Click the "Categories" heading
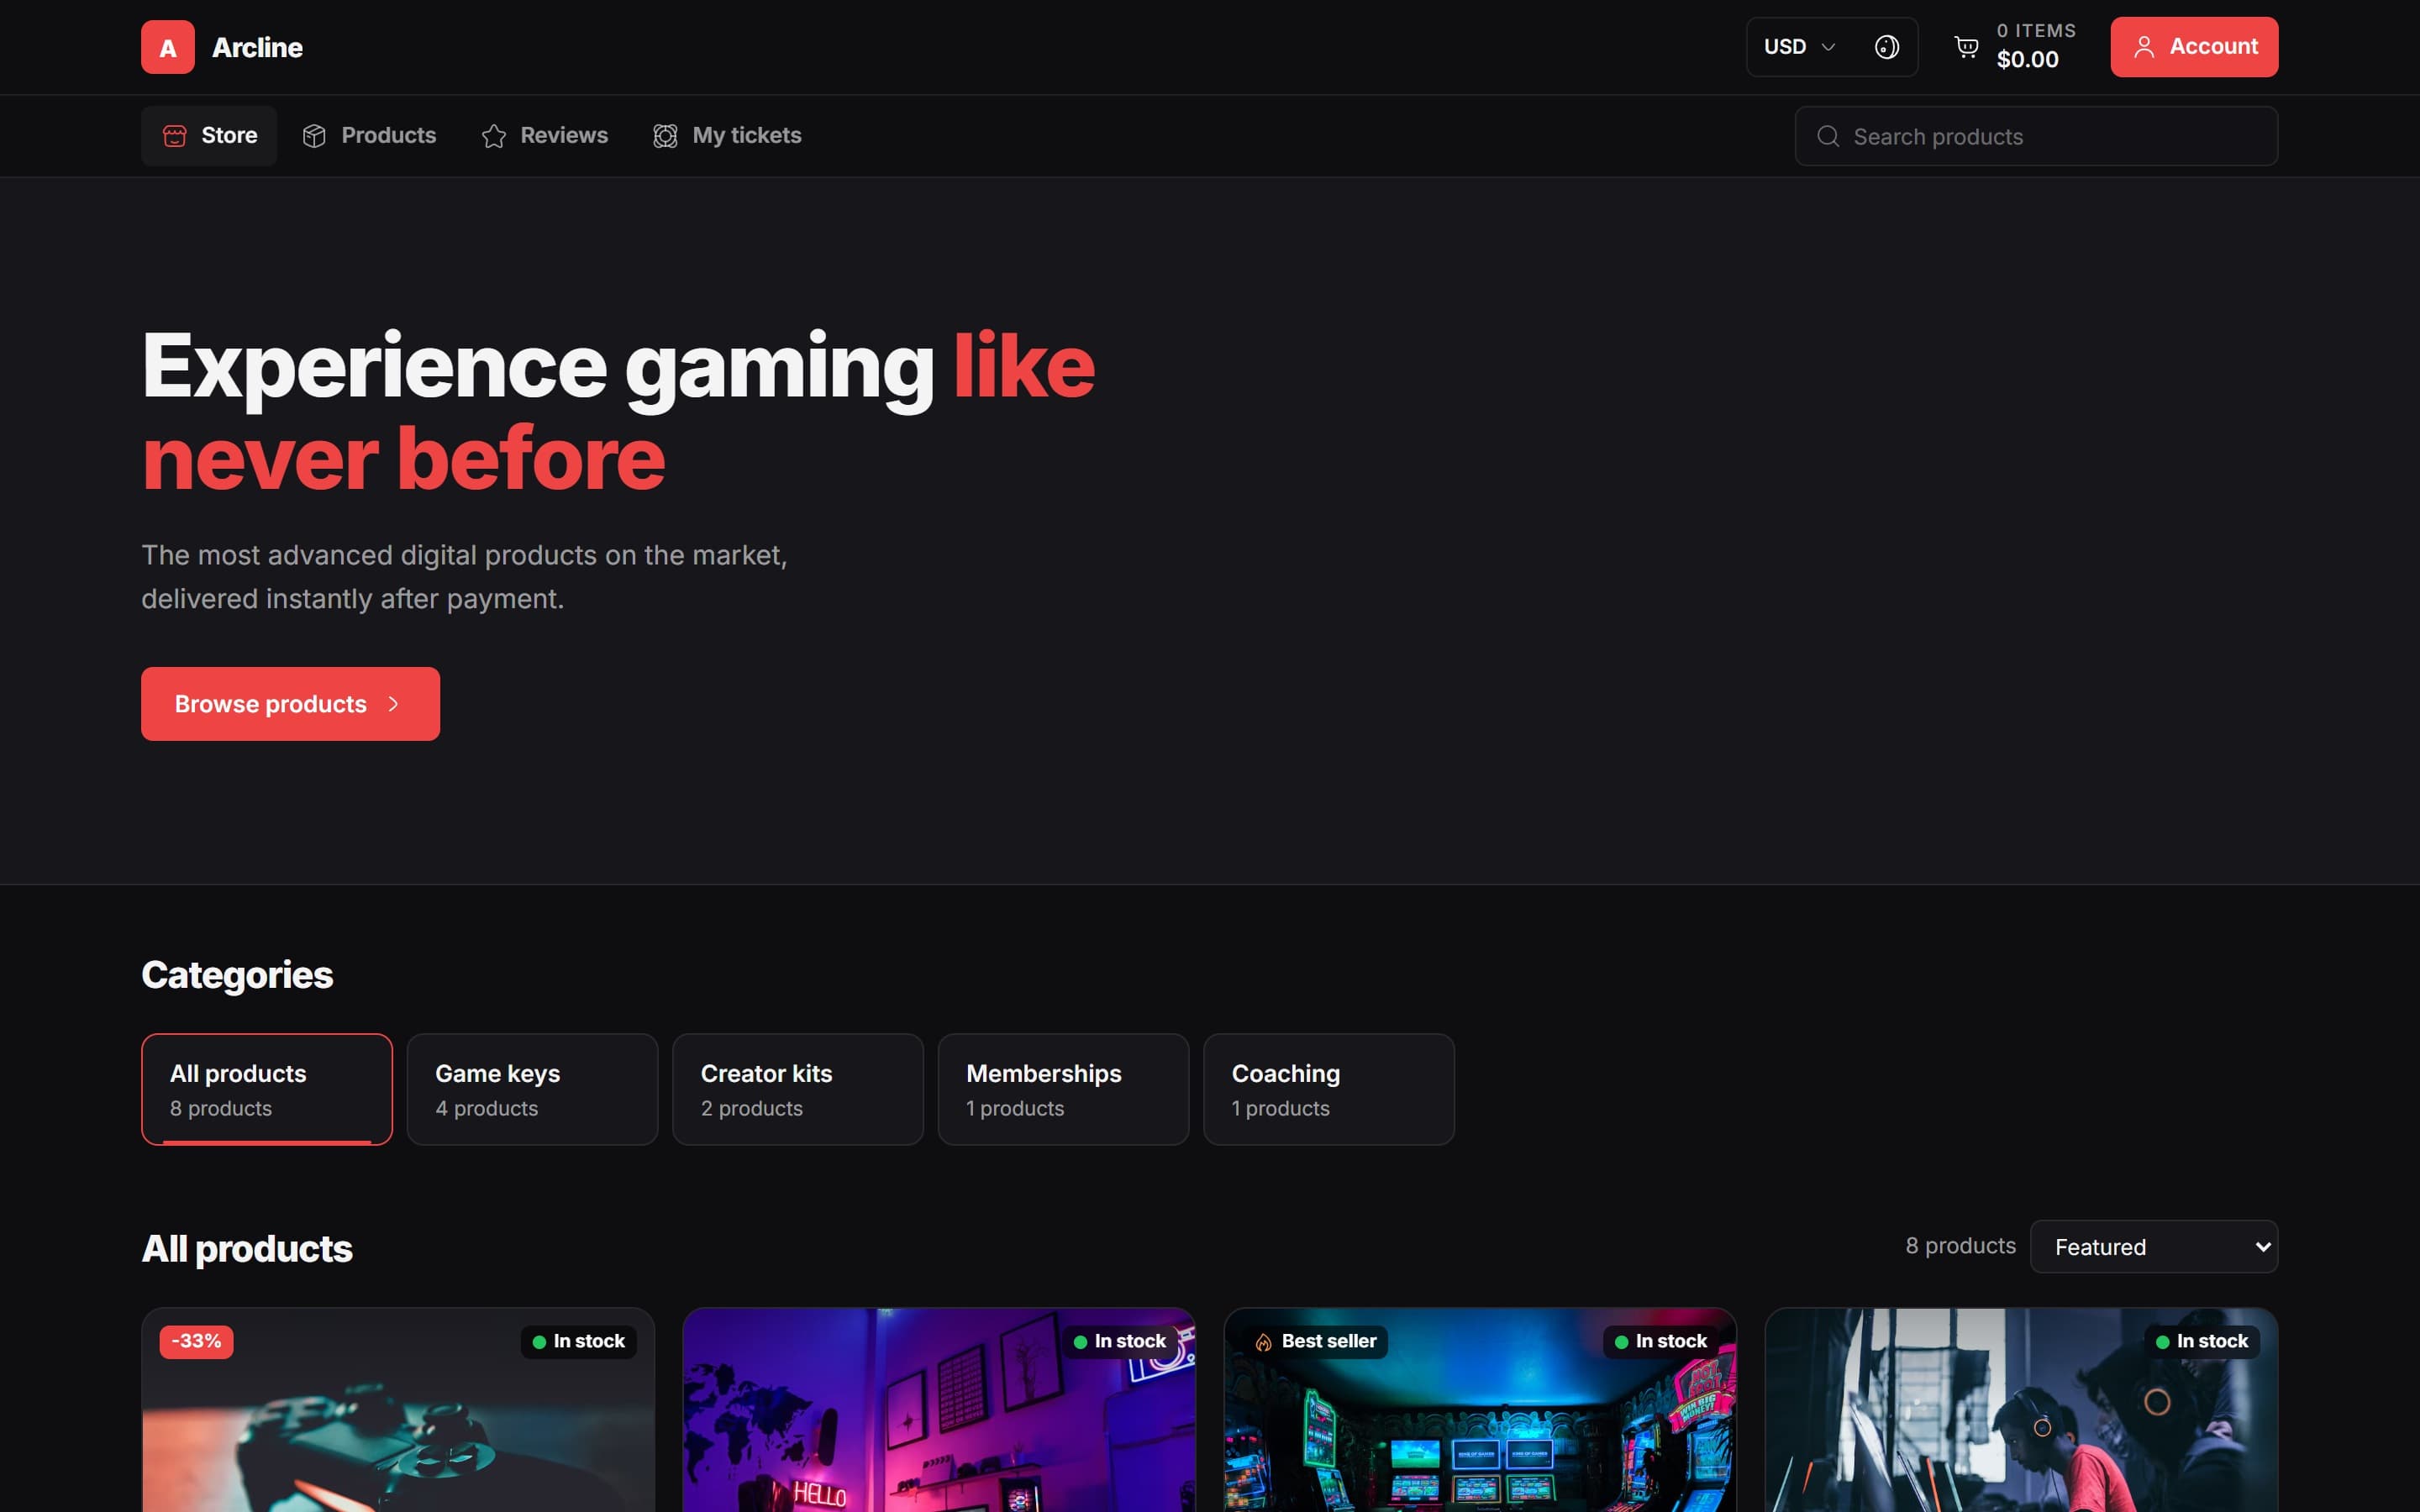 click(x=237, y=975)
